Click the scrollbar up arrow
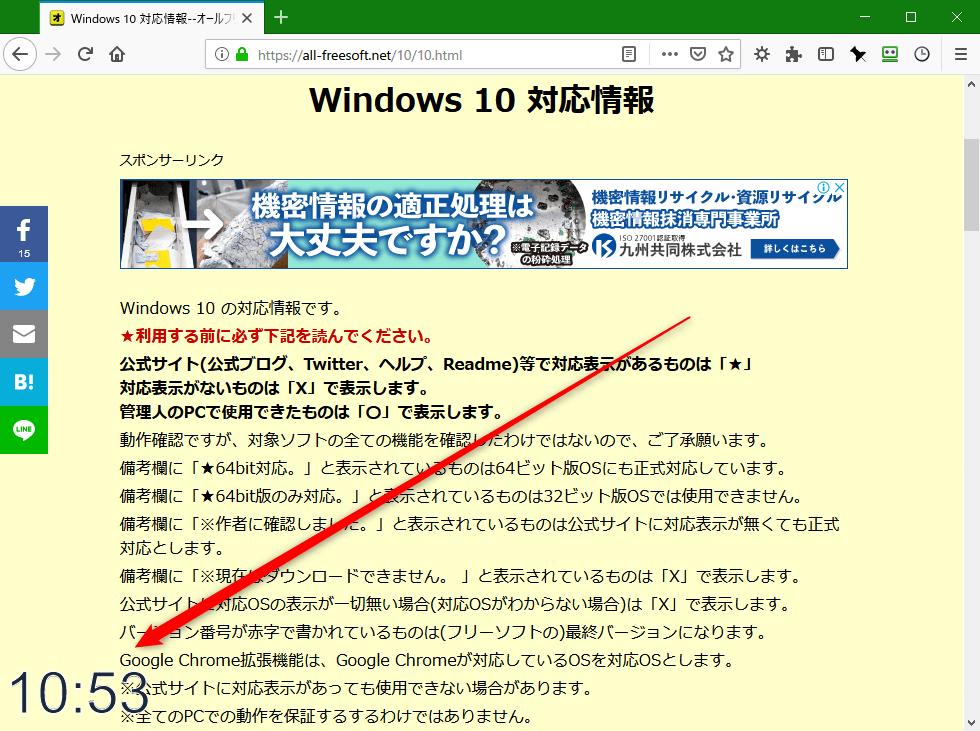The image size is (980, 731). [x=971, y=84]
